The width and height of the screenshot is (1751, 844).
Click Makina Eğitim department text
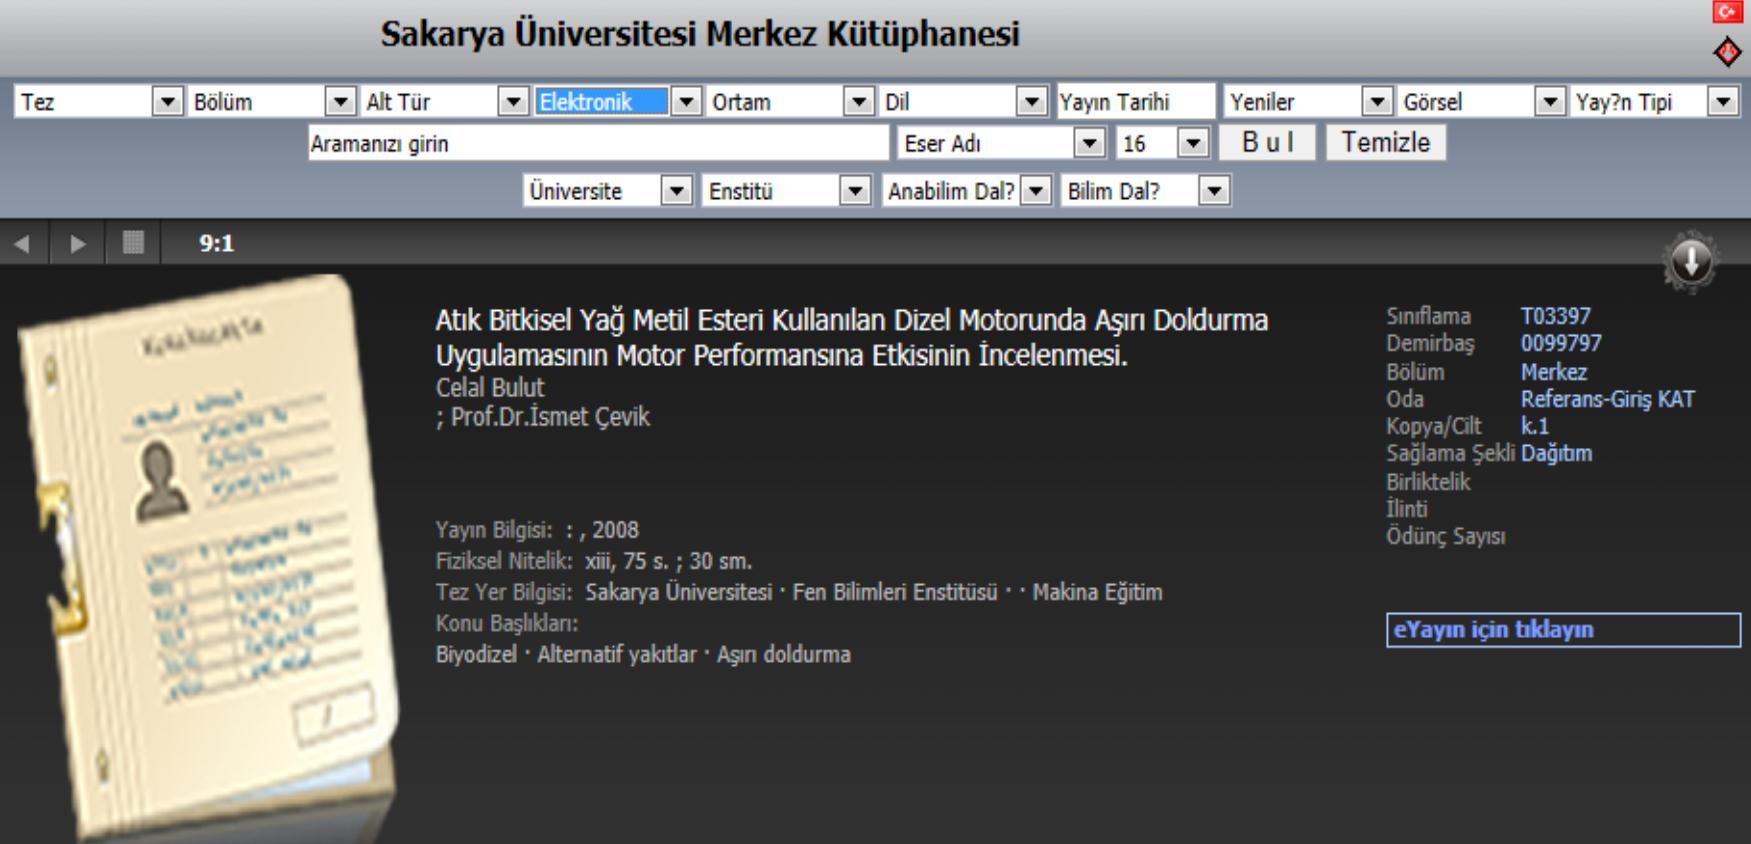pyautogui.click(x=1097, y=592)
